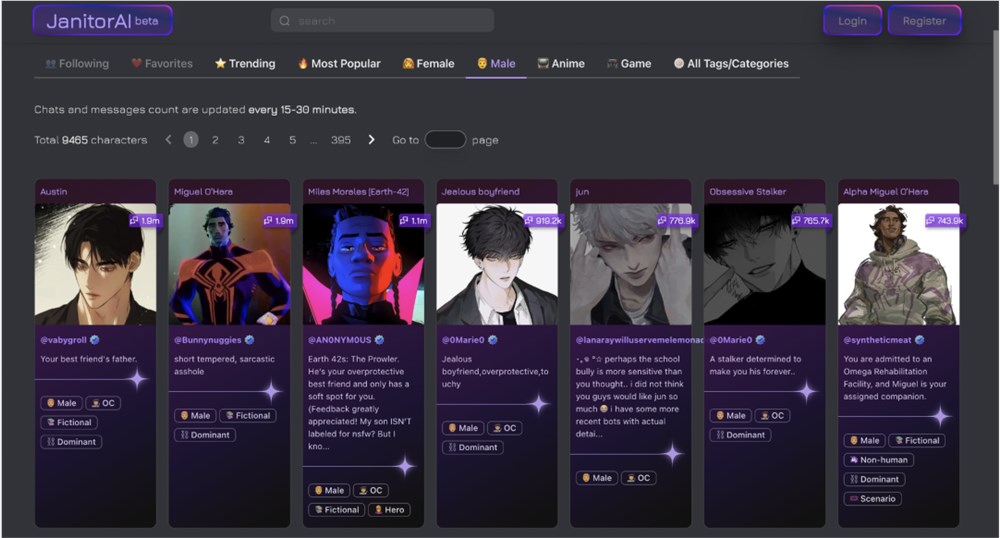Viewport: 1000px width, 538px height.
Task: Click the 743.9k chat count badge
Action: point(945,221)
